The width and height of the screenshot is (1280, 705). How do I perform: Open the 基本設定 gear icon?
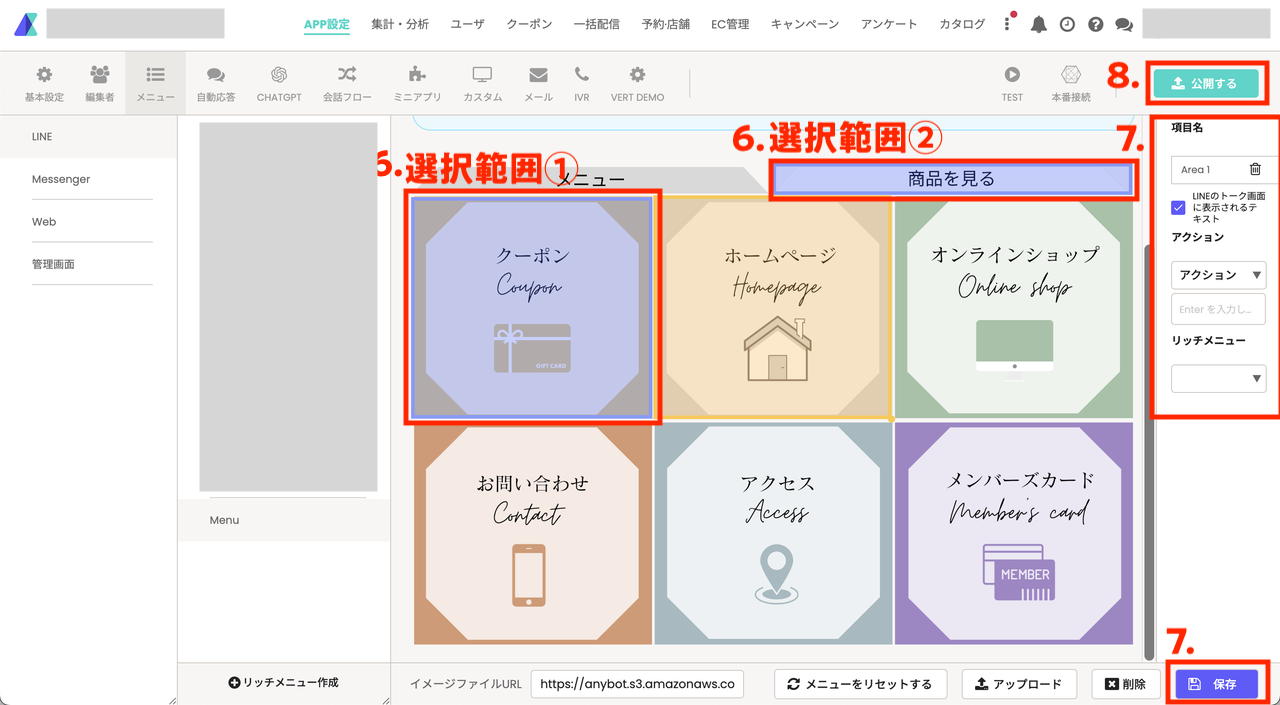click(x=44, y=75)
